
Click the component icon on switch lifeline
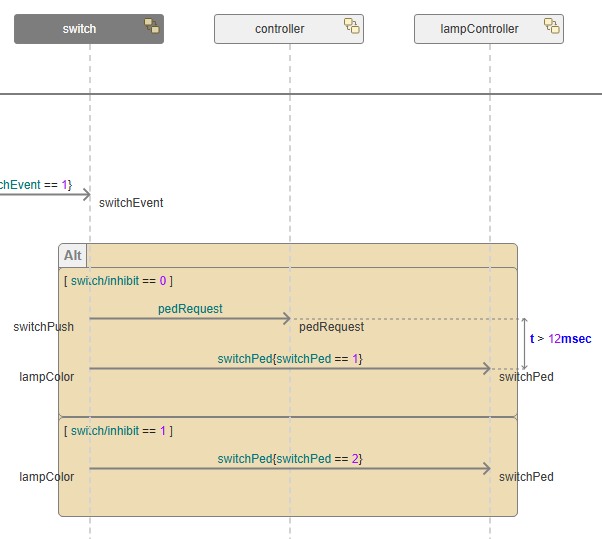pos(151,26)
